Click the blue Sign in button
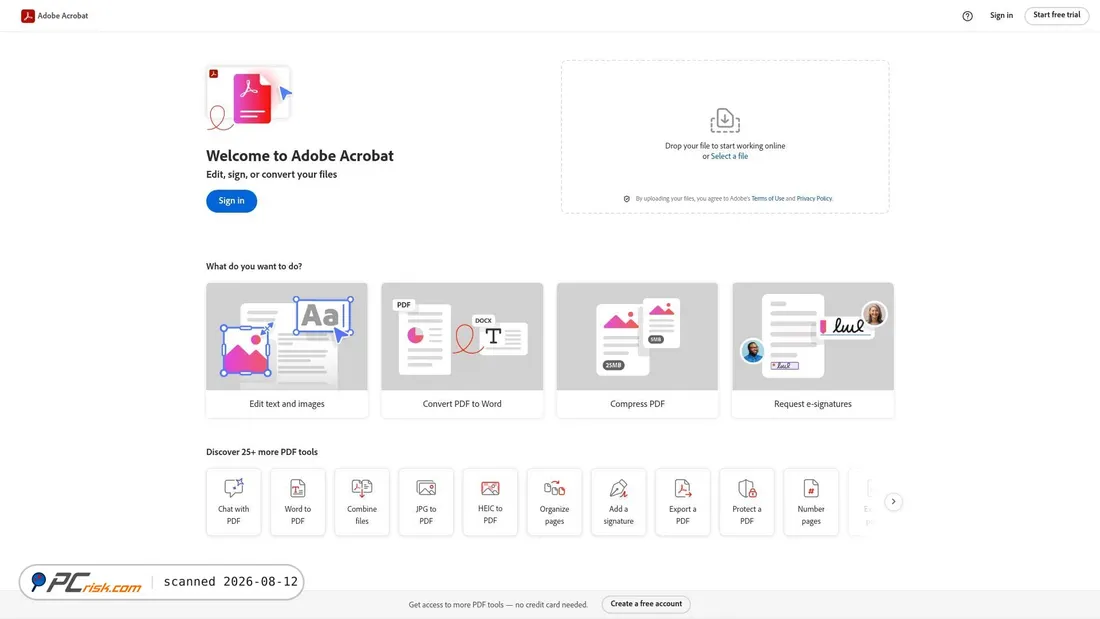 232,201
